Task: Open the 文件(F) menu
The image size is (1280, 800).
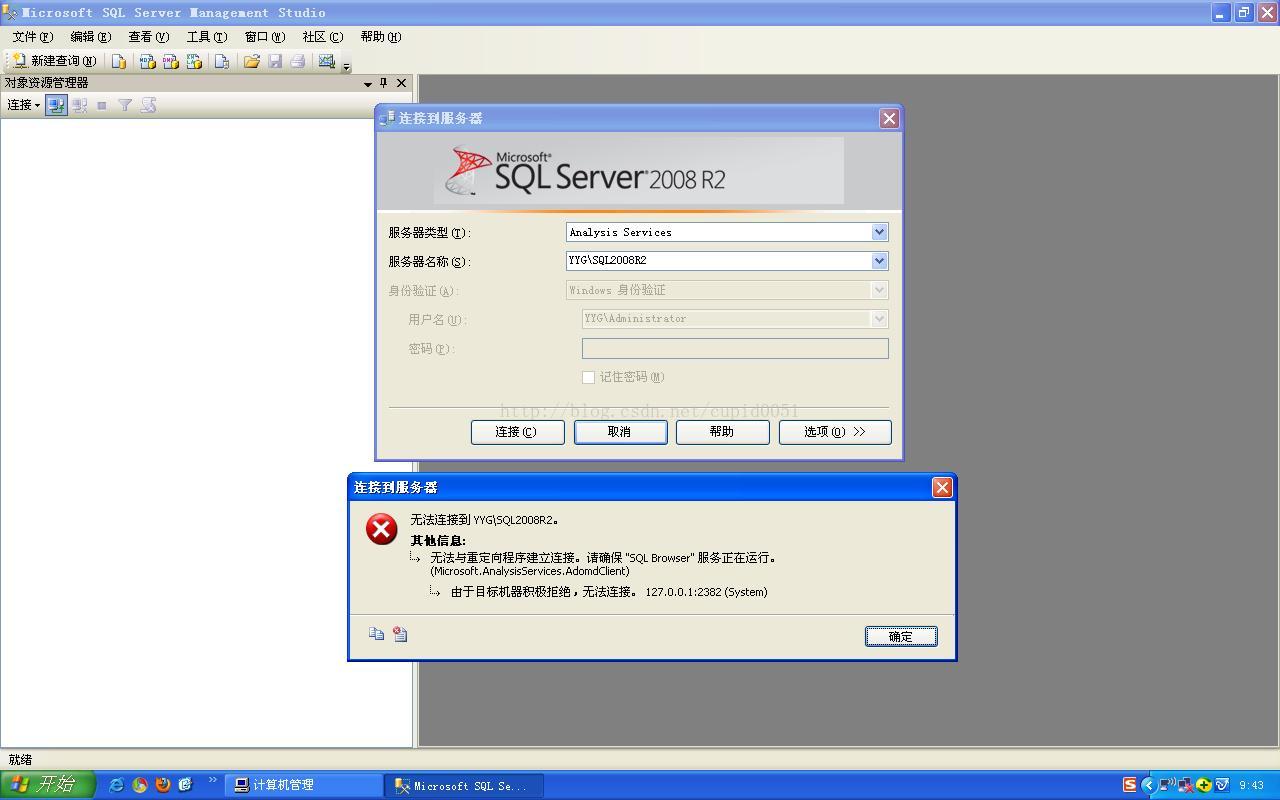Action: pyautogui.click(x=33, y=36)
